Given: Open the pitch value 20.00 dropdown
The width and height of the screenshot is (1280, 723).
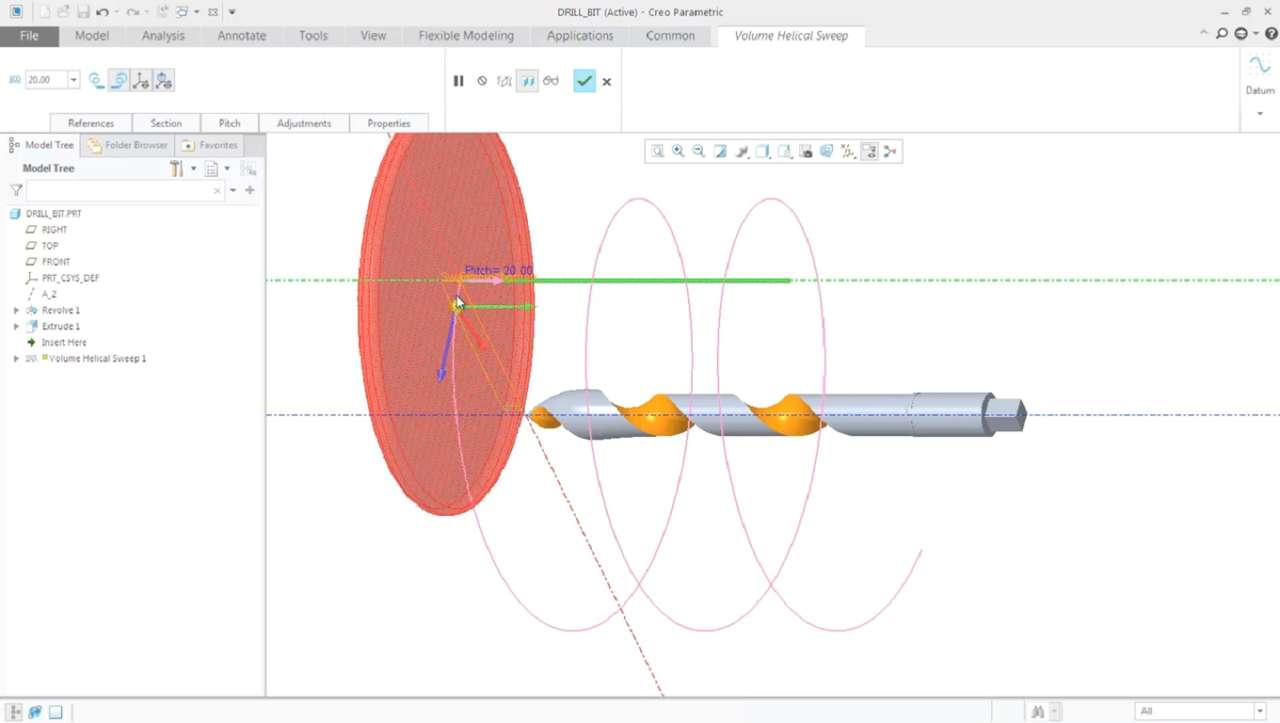Looking at the screenshot, I should pos(73,80).
